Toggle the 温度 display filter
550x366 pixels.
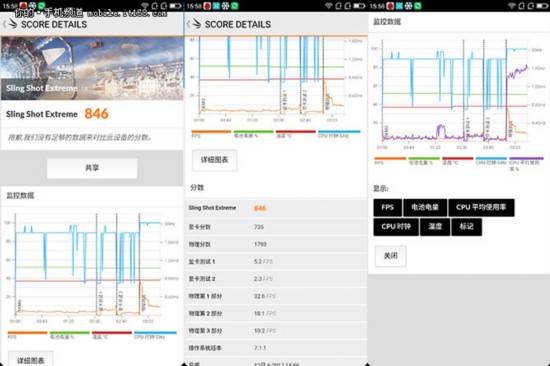pos(435,227)
